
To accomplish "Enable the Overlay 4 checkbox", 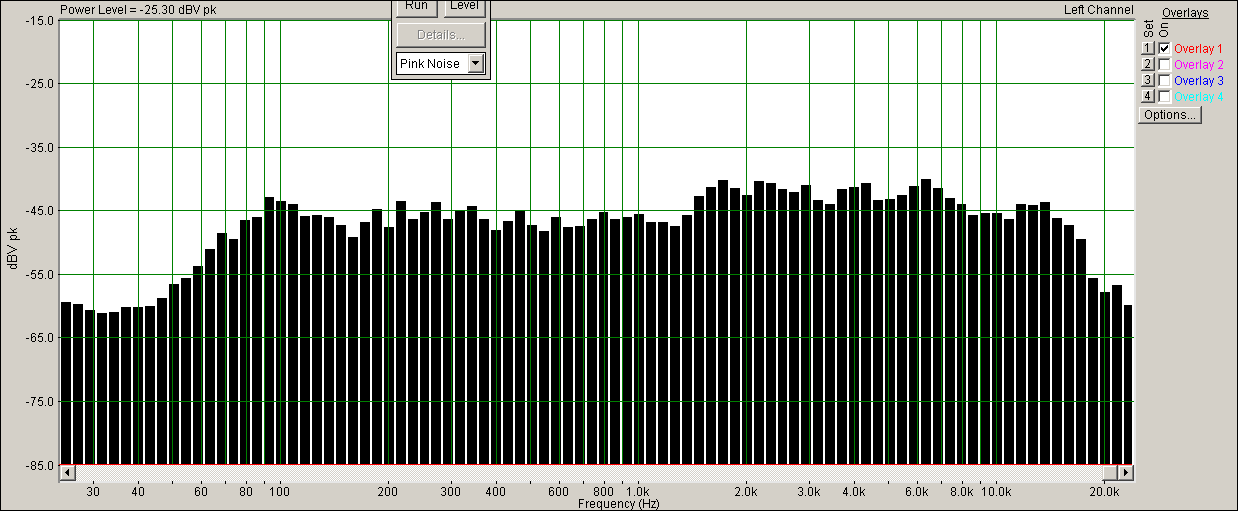I will (1164, 97).
